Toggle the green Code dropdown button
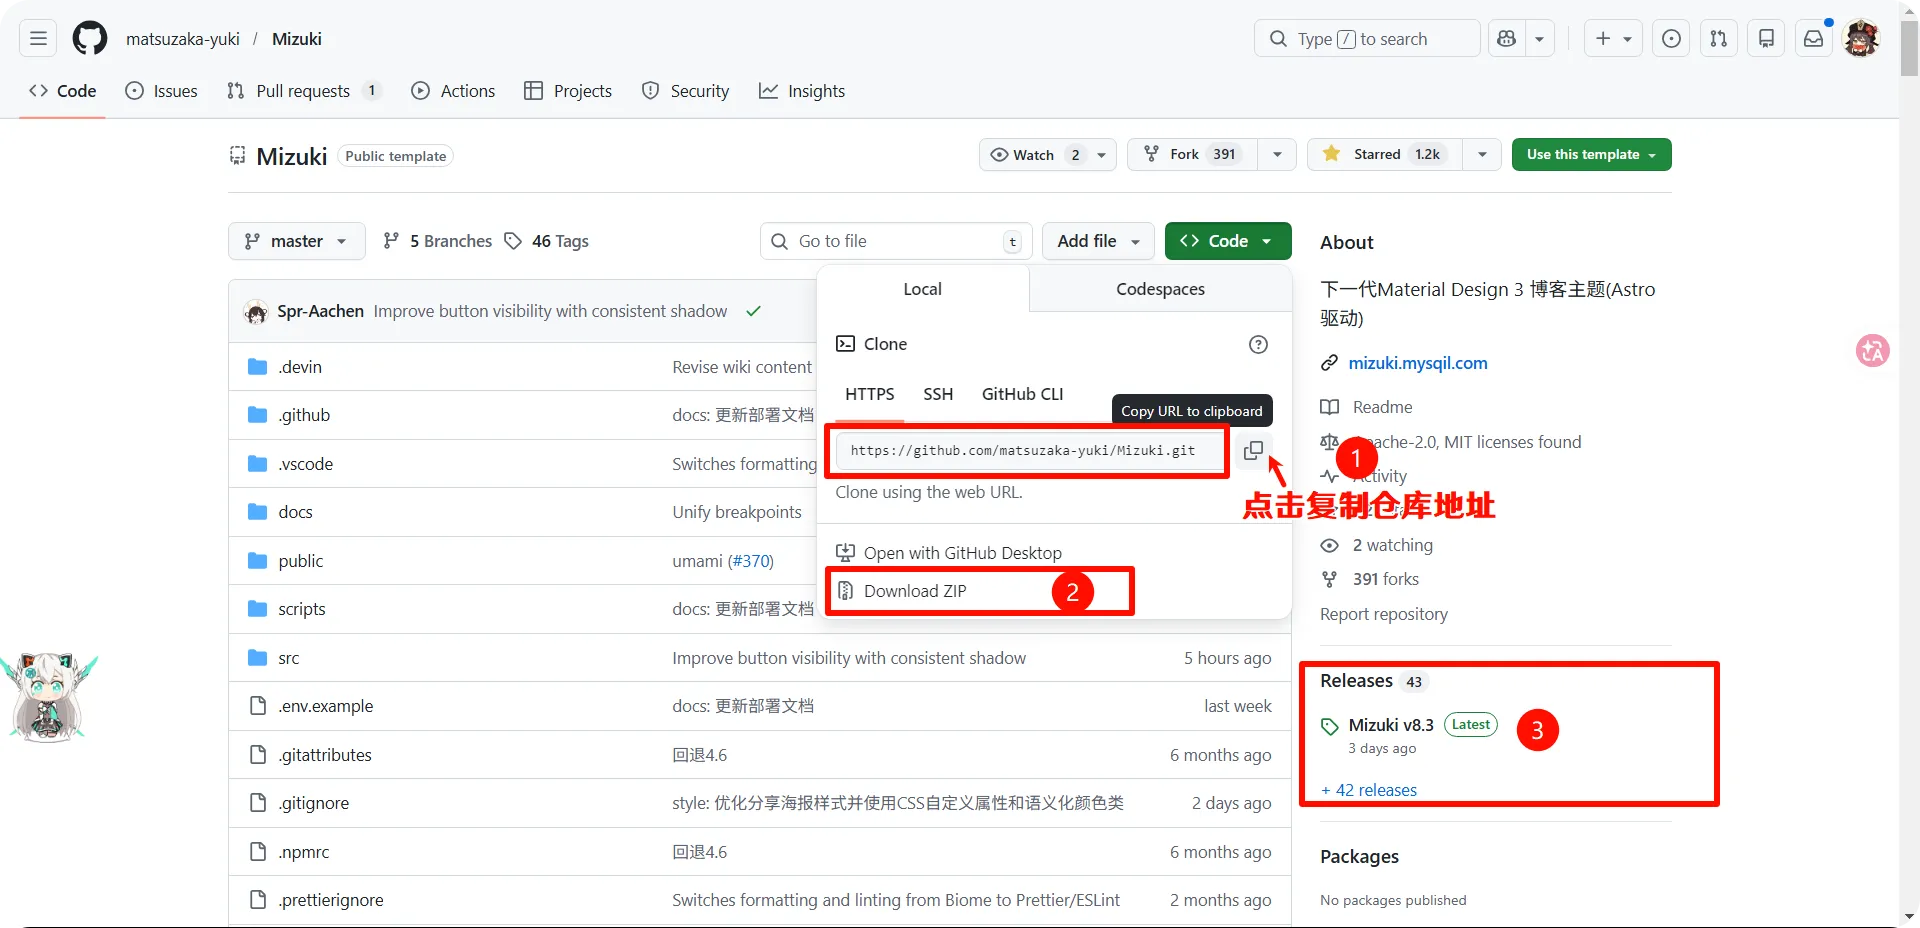 tap(1228, 241)
